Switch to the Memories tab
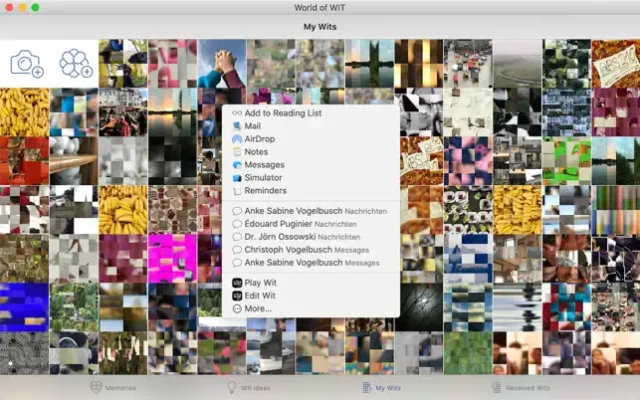The width and height of the screenshot is (640, 400). coord(112,387)
